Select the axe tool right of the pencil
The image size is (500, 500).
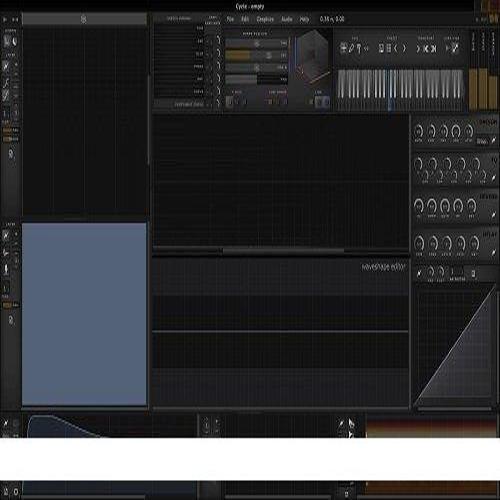[x=359, y=49]
